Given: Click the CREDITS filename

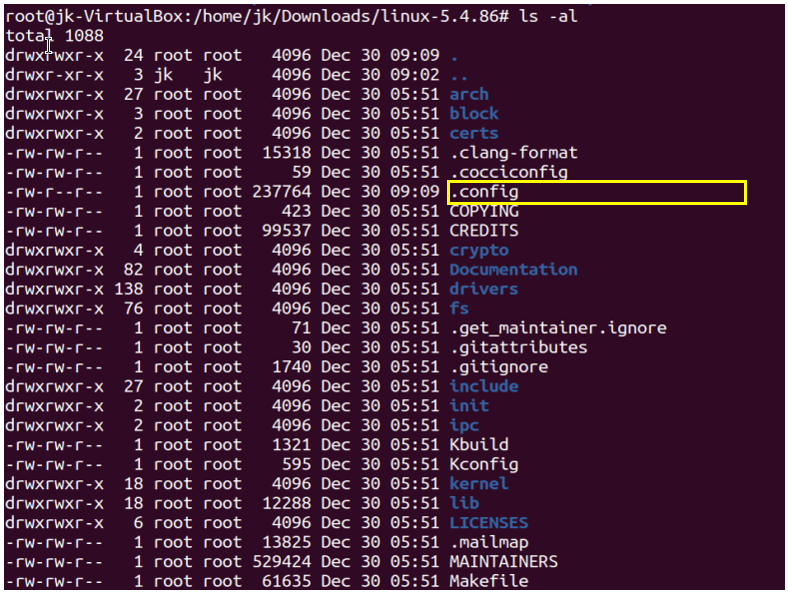Looking at the screenshot, I should click(484, 231).
